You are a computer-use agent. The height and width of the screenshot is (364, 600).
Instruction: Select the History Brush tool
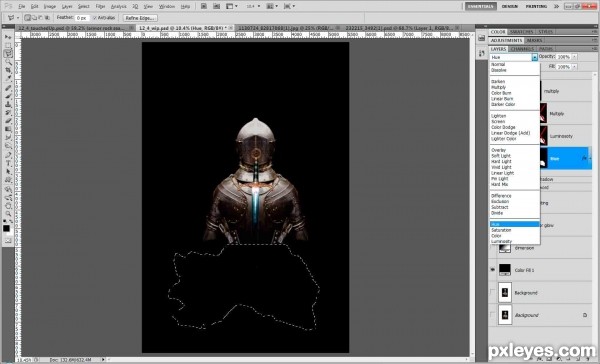click(8, 113)
